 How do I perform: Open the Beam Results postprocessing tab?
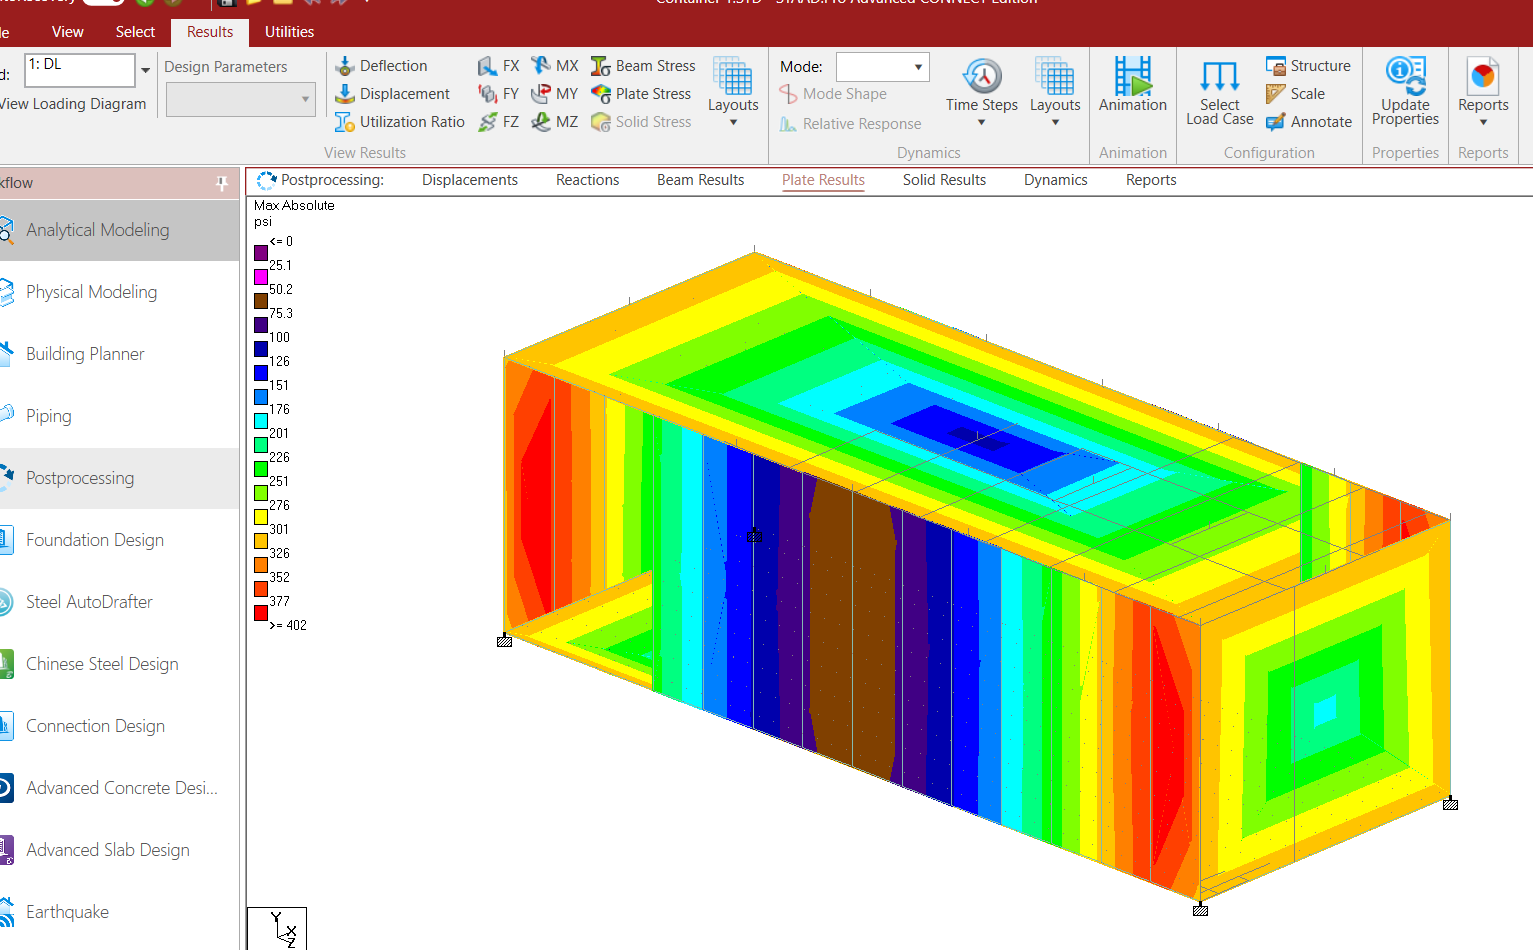[700, 180]
